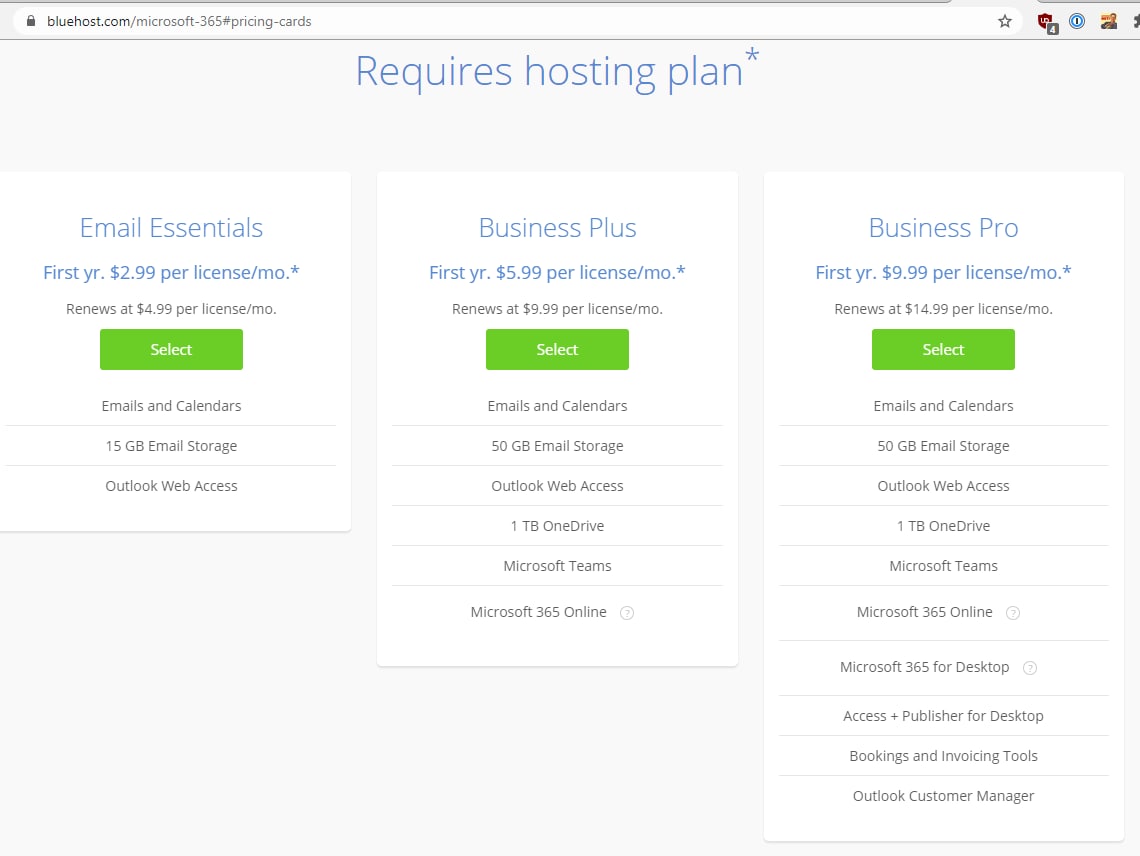
Task: Click 1 TB OneDrive in Business Pro
Action: click(x=944, y=526)
